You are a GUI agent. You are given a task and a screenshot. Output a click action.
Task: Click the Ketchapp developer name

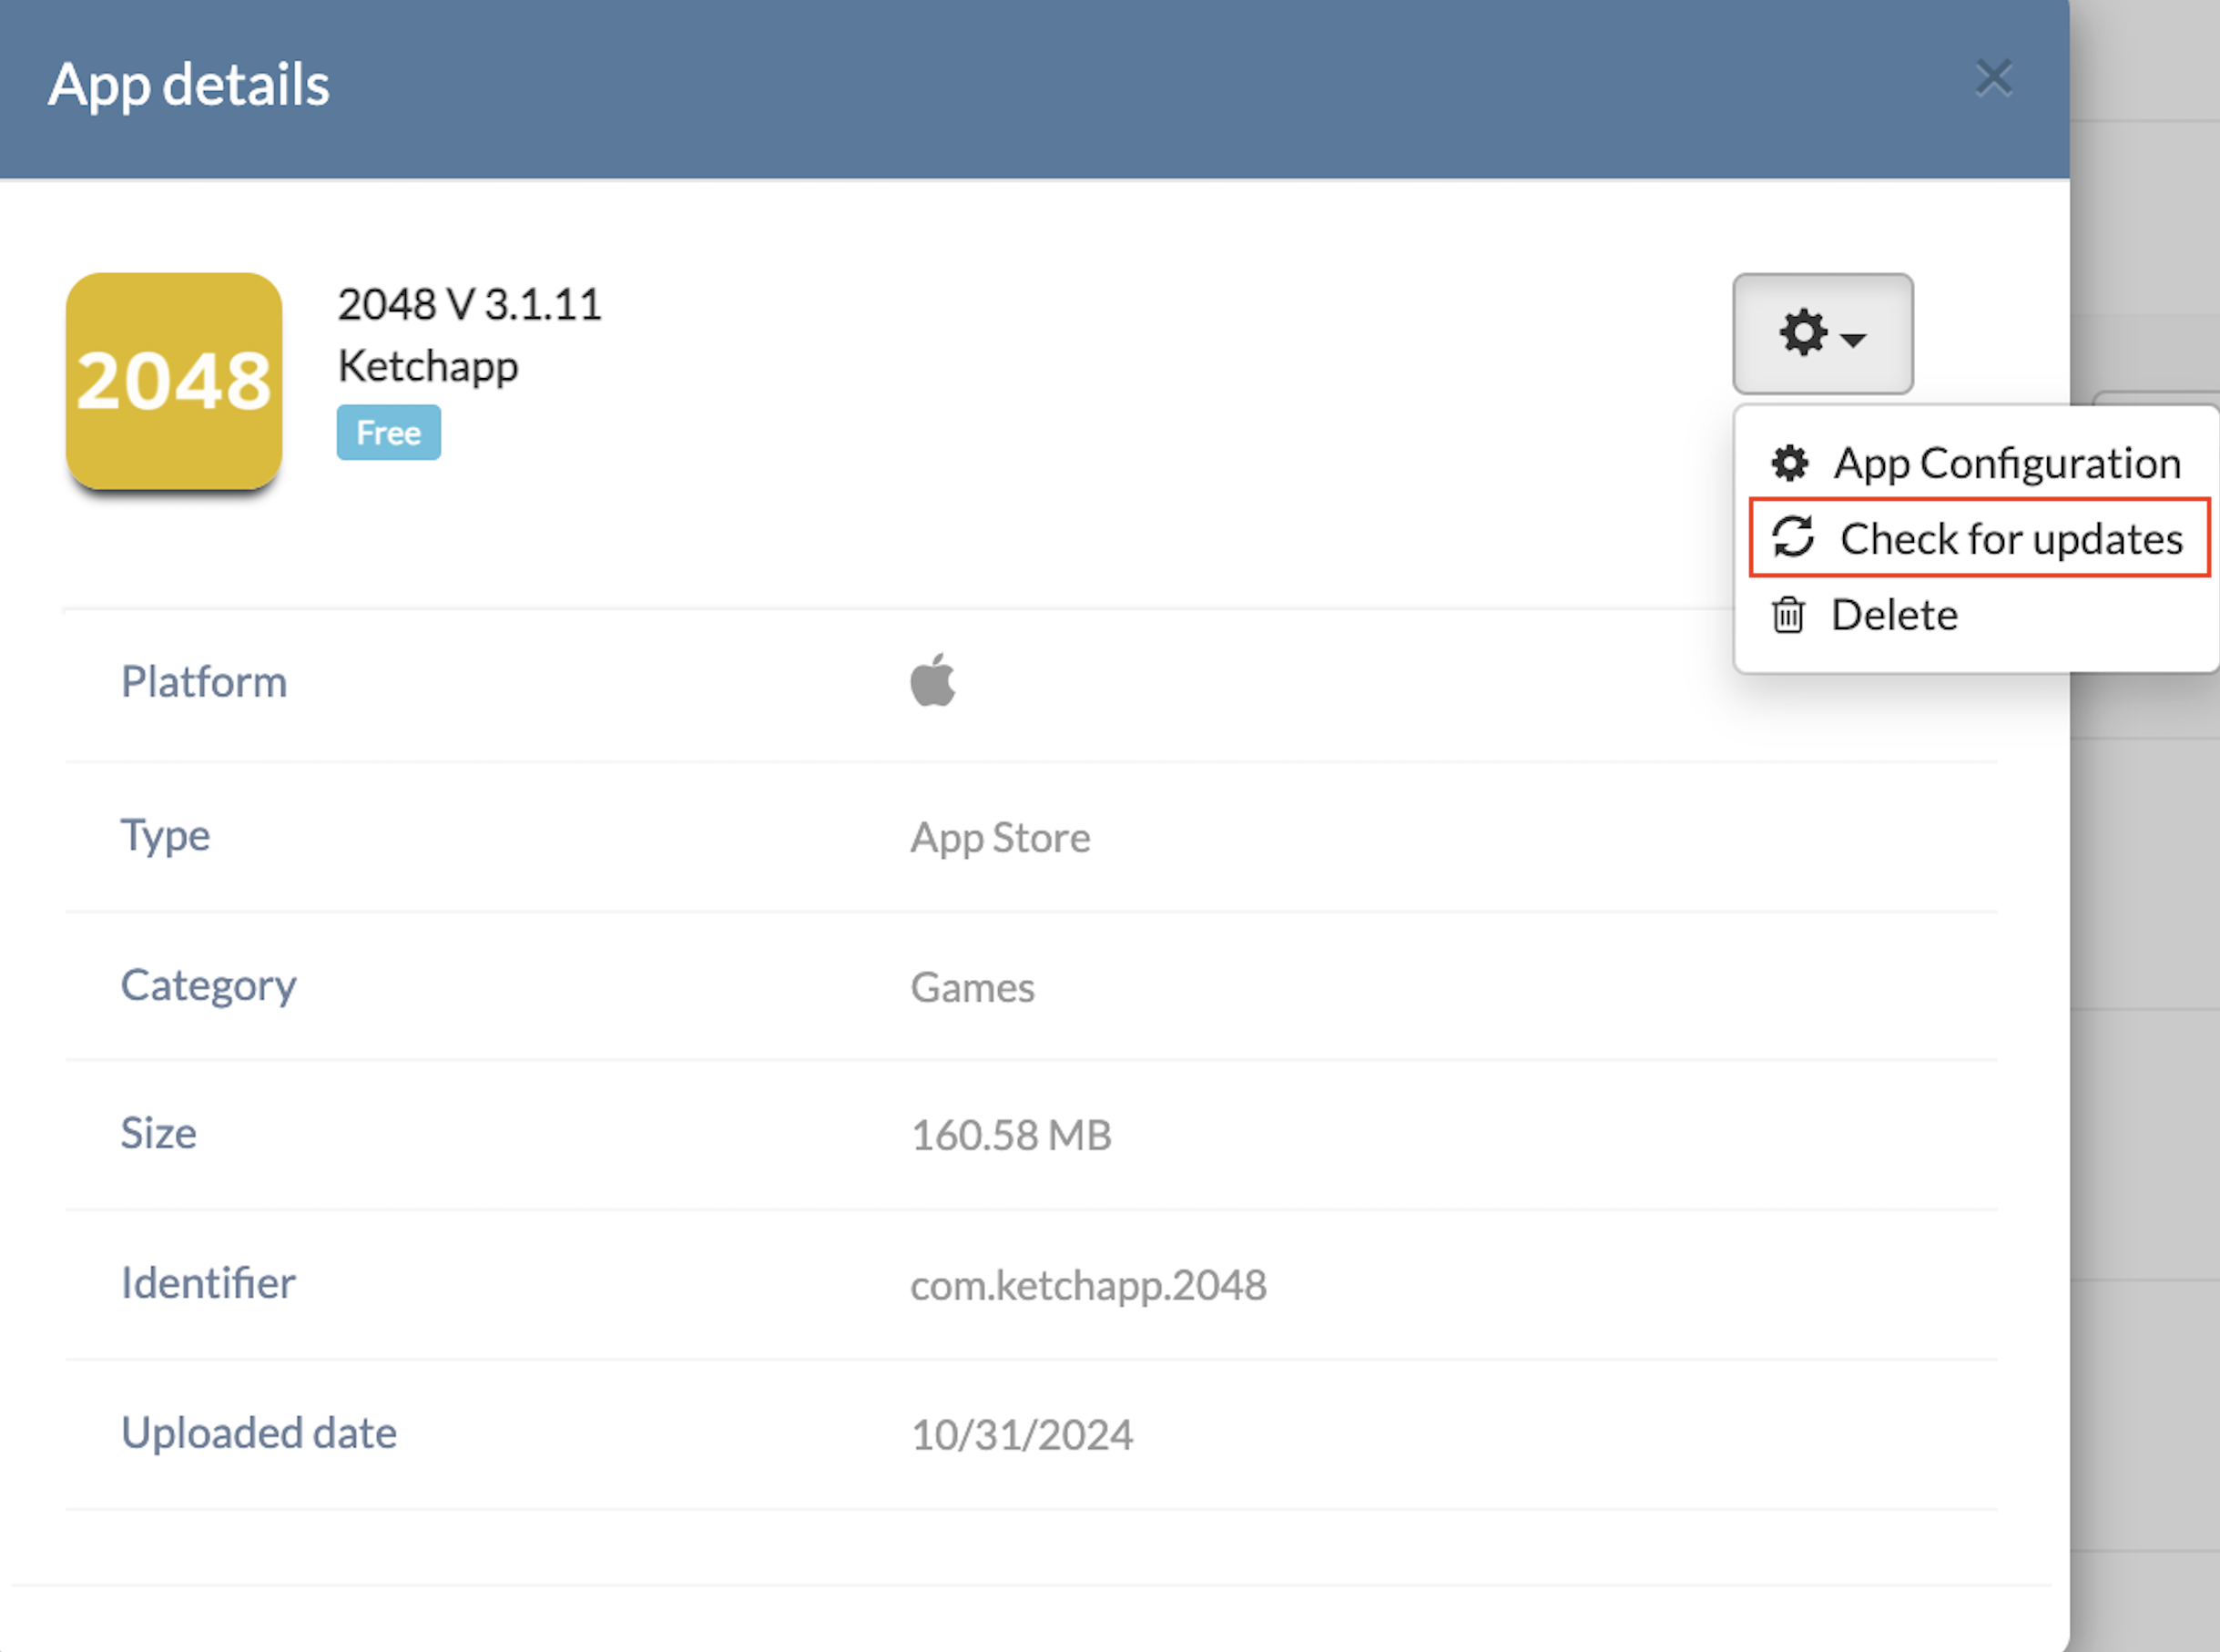coord(428,367)
